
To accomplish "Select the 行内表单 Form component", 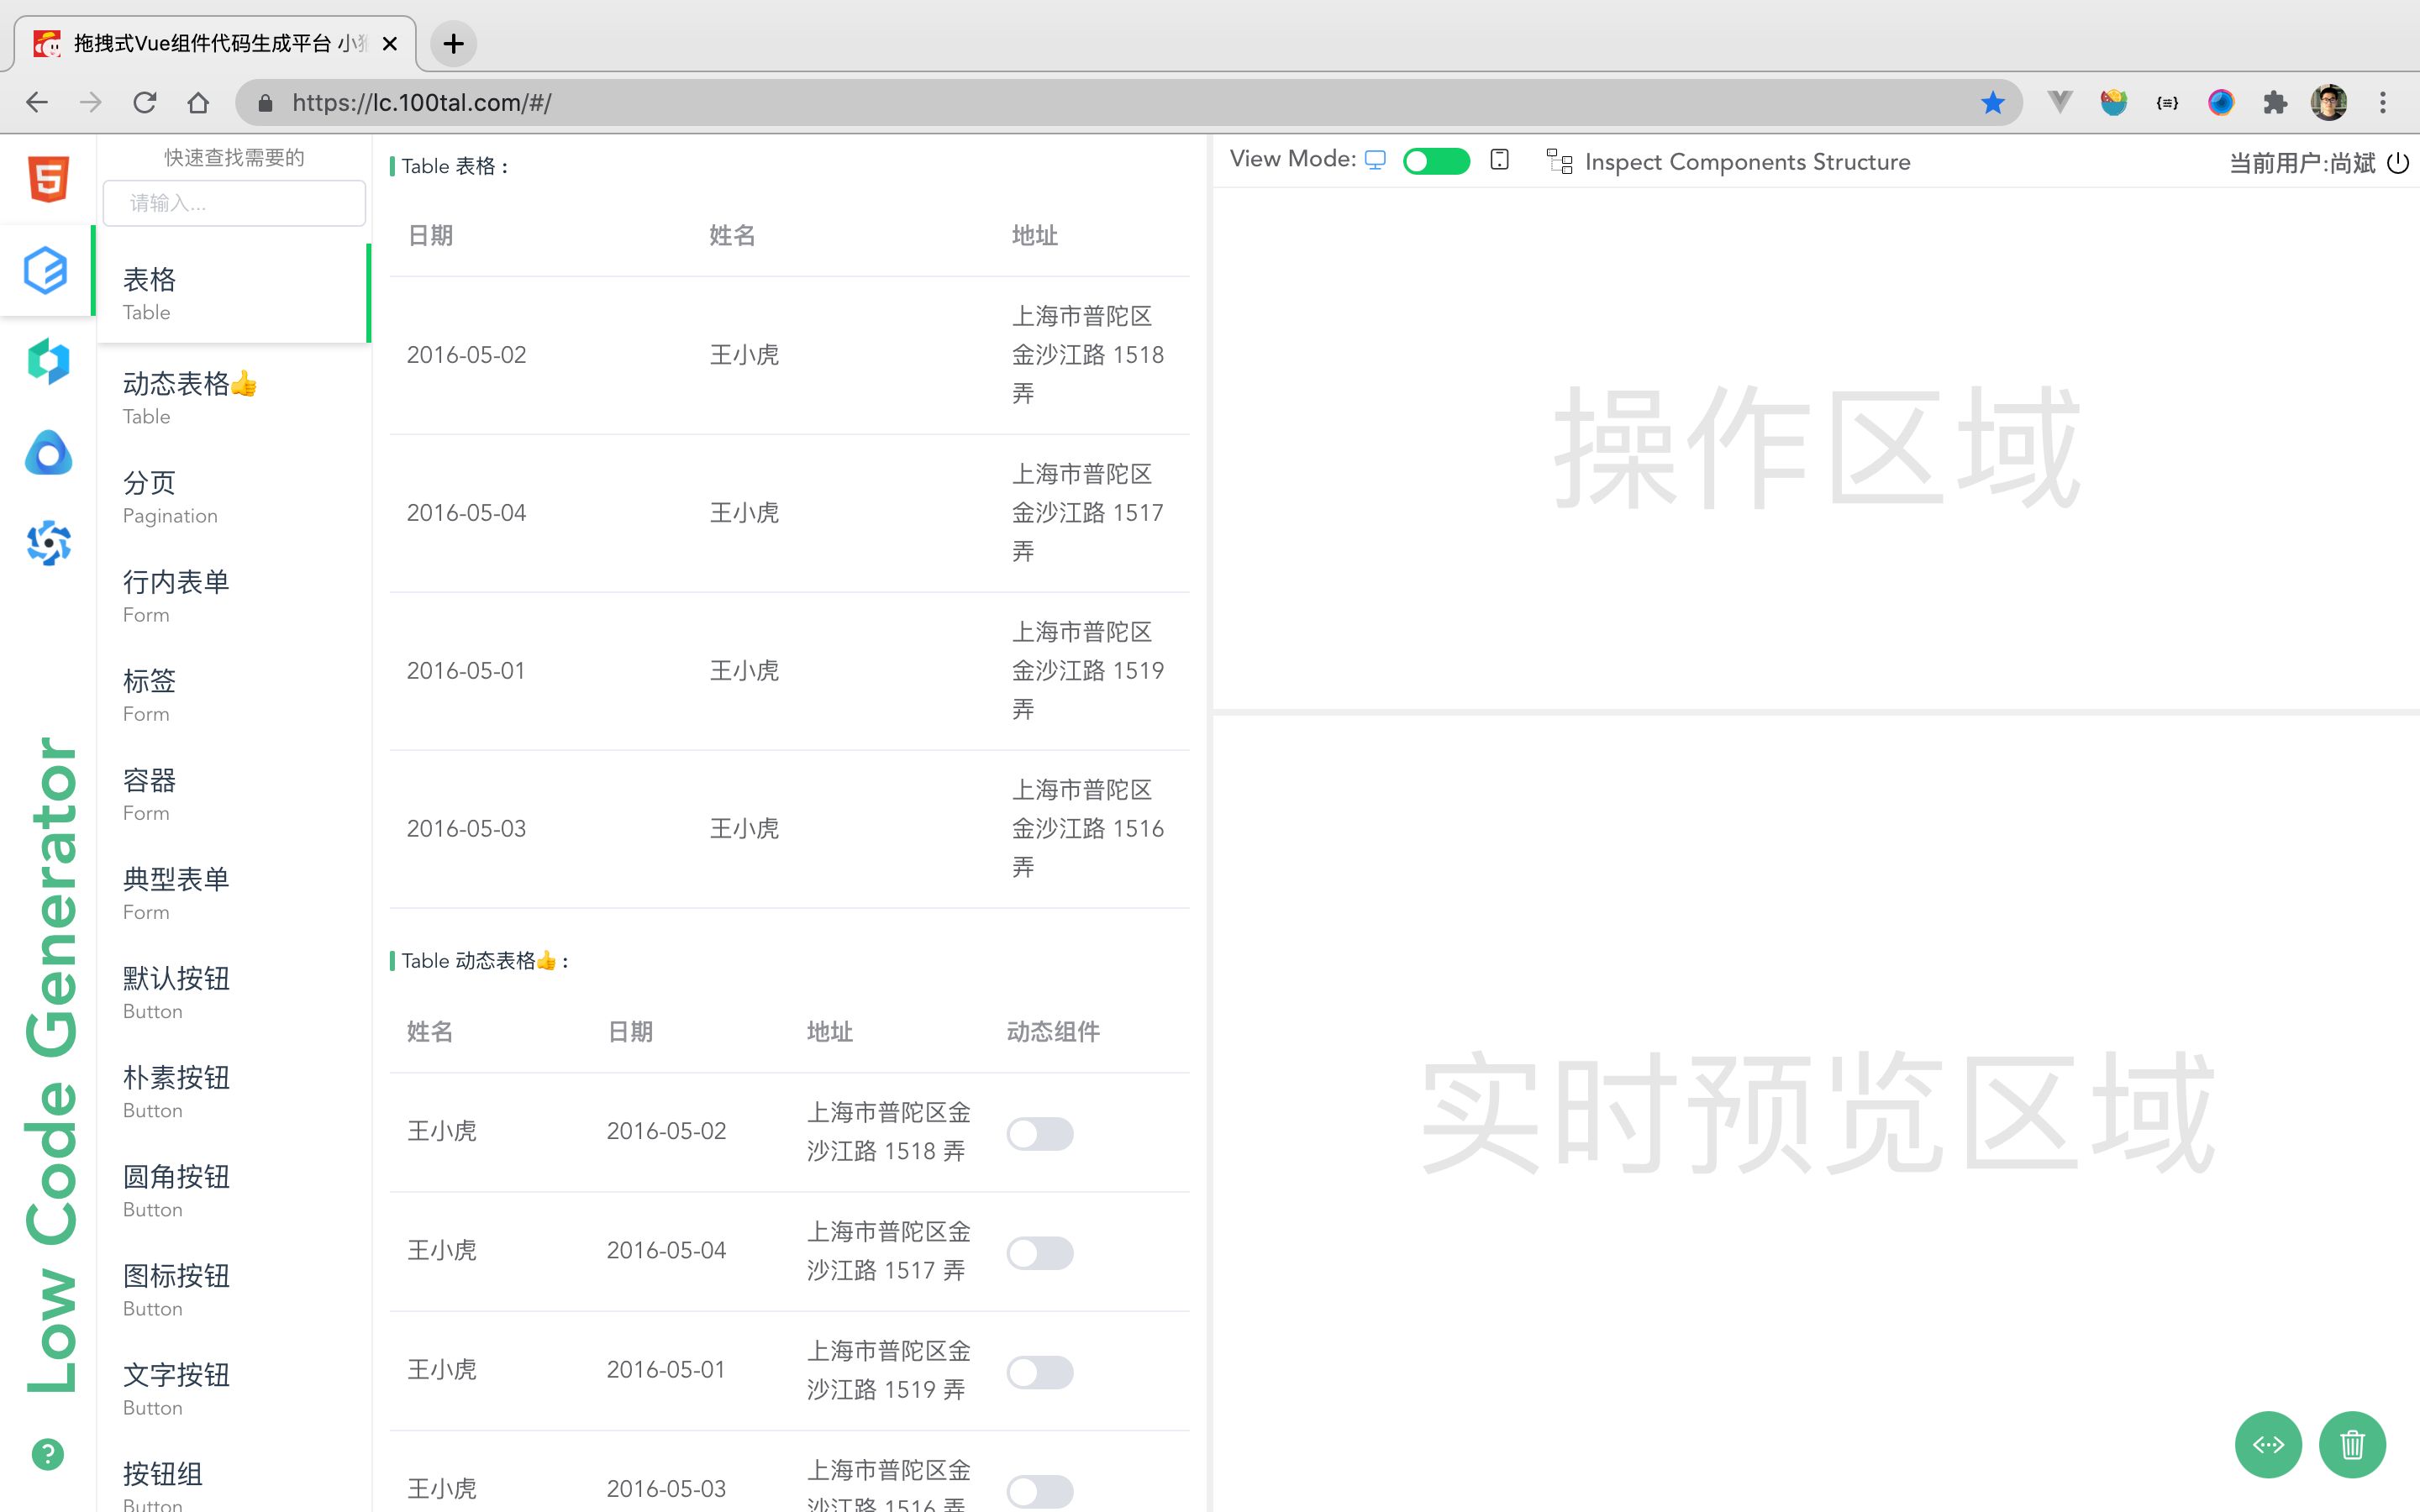I will point(233,596).
